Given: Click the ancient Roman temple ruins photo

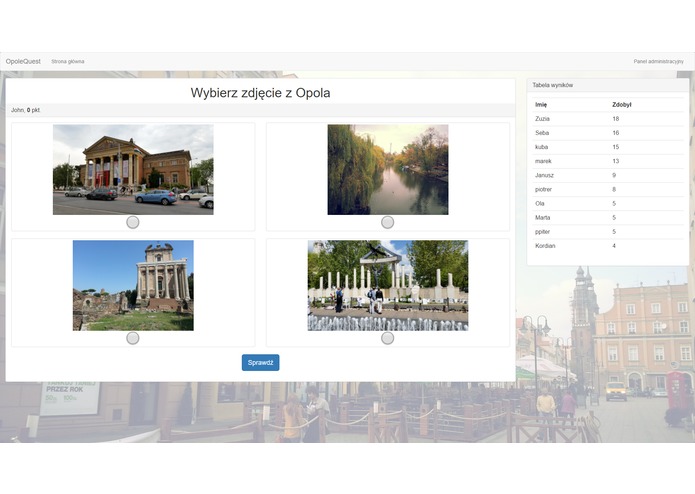Looking at the screenshot, I should (133, 285).
